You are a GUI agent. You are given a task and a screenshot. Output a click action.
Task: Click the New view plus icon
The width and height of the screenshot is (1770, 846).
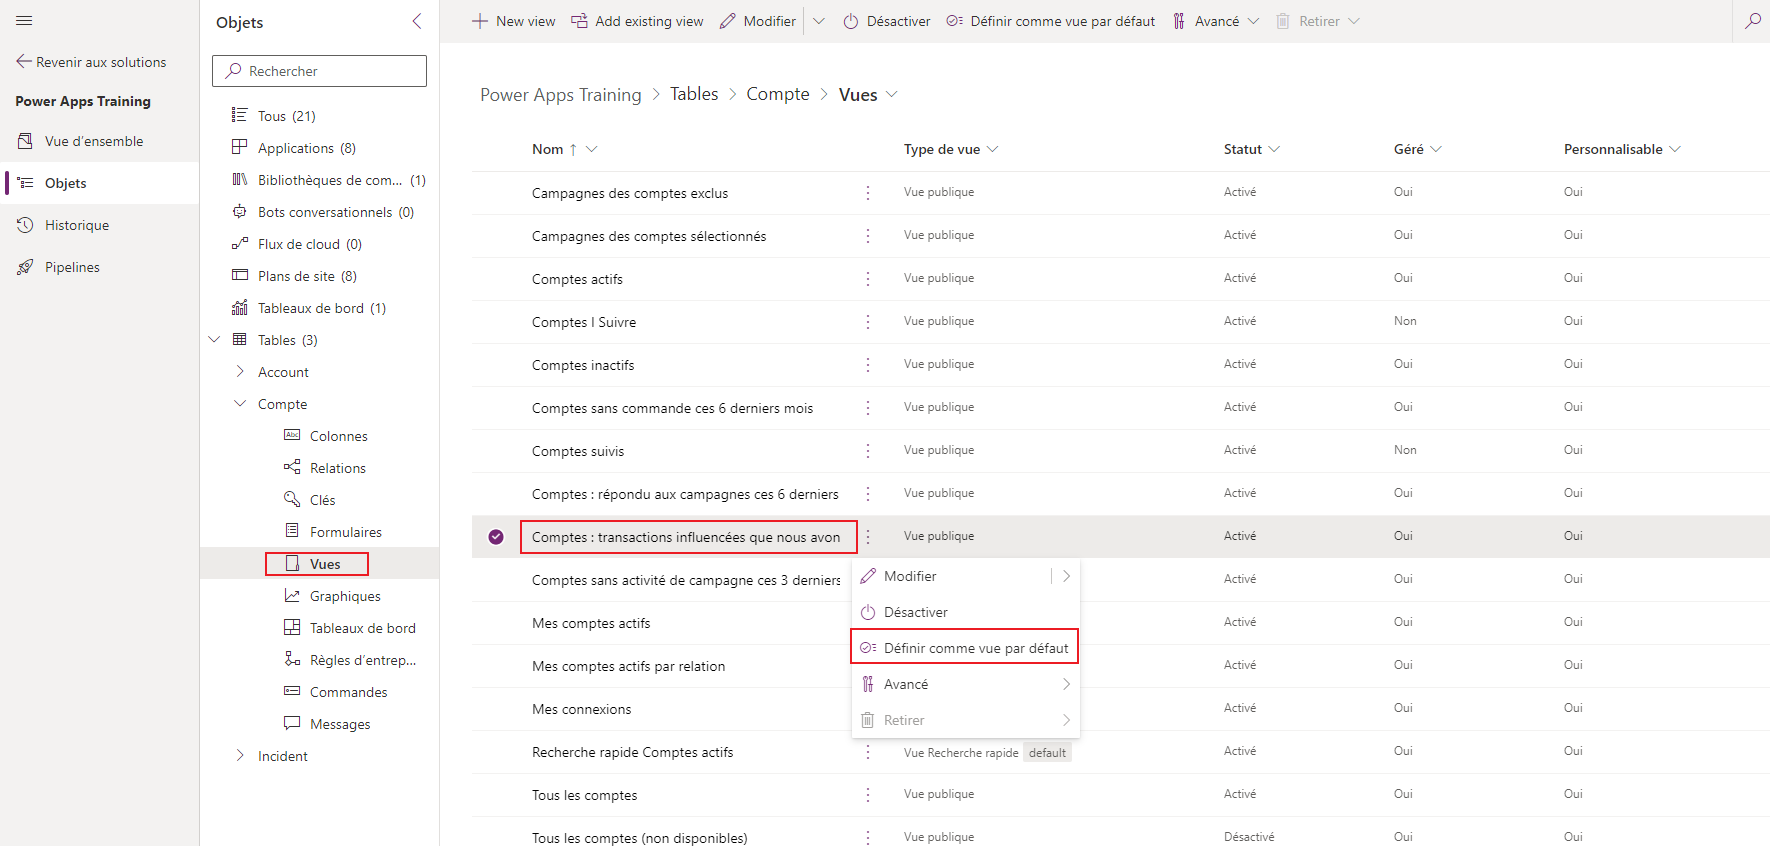[x=480, y=21]
